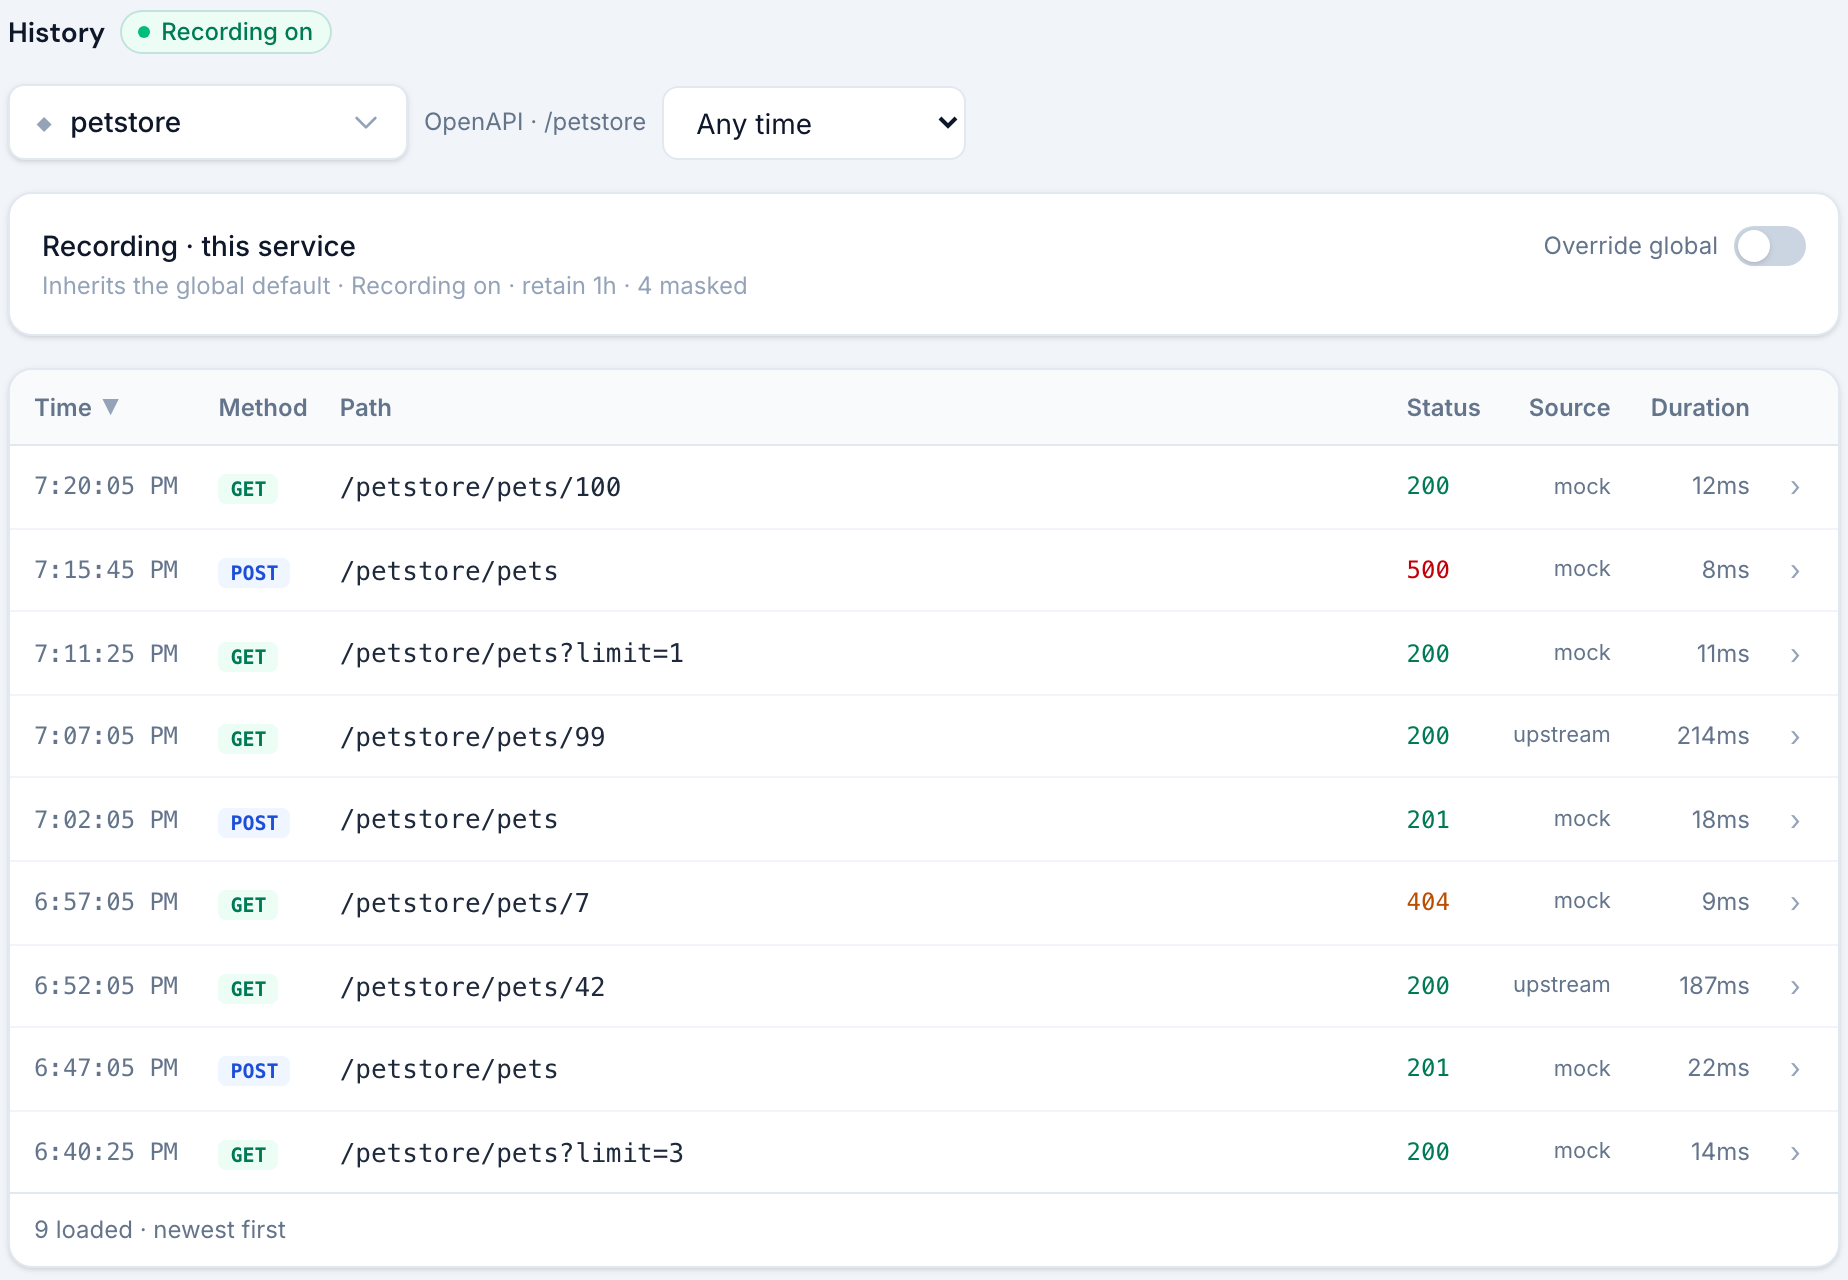Open the /petstore/pets?limit=1 request path
This screenshot has height=1280, width=1848.
click(512, 653)
